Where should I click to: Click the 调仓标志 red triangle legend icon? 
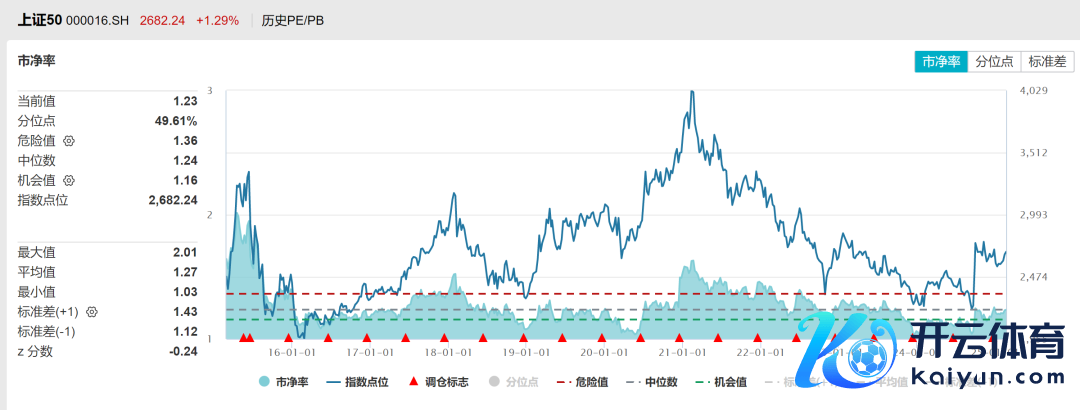click(415, 382)
